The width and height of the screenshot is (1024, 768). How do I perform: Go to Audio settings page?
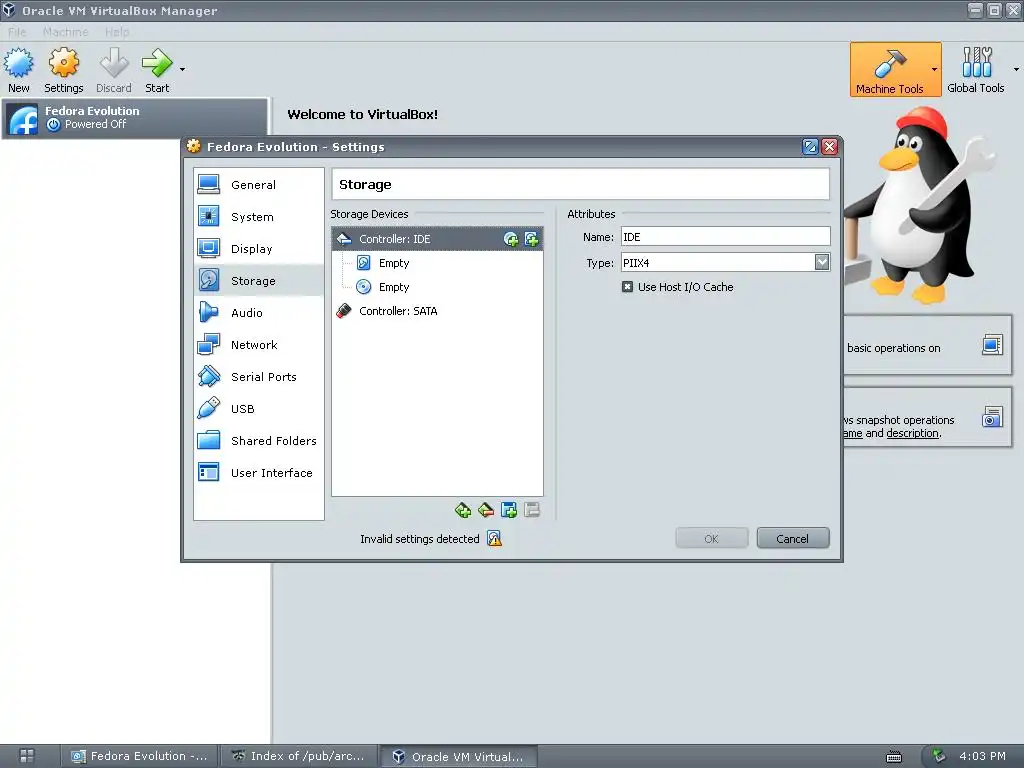click(259, 313)
